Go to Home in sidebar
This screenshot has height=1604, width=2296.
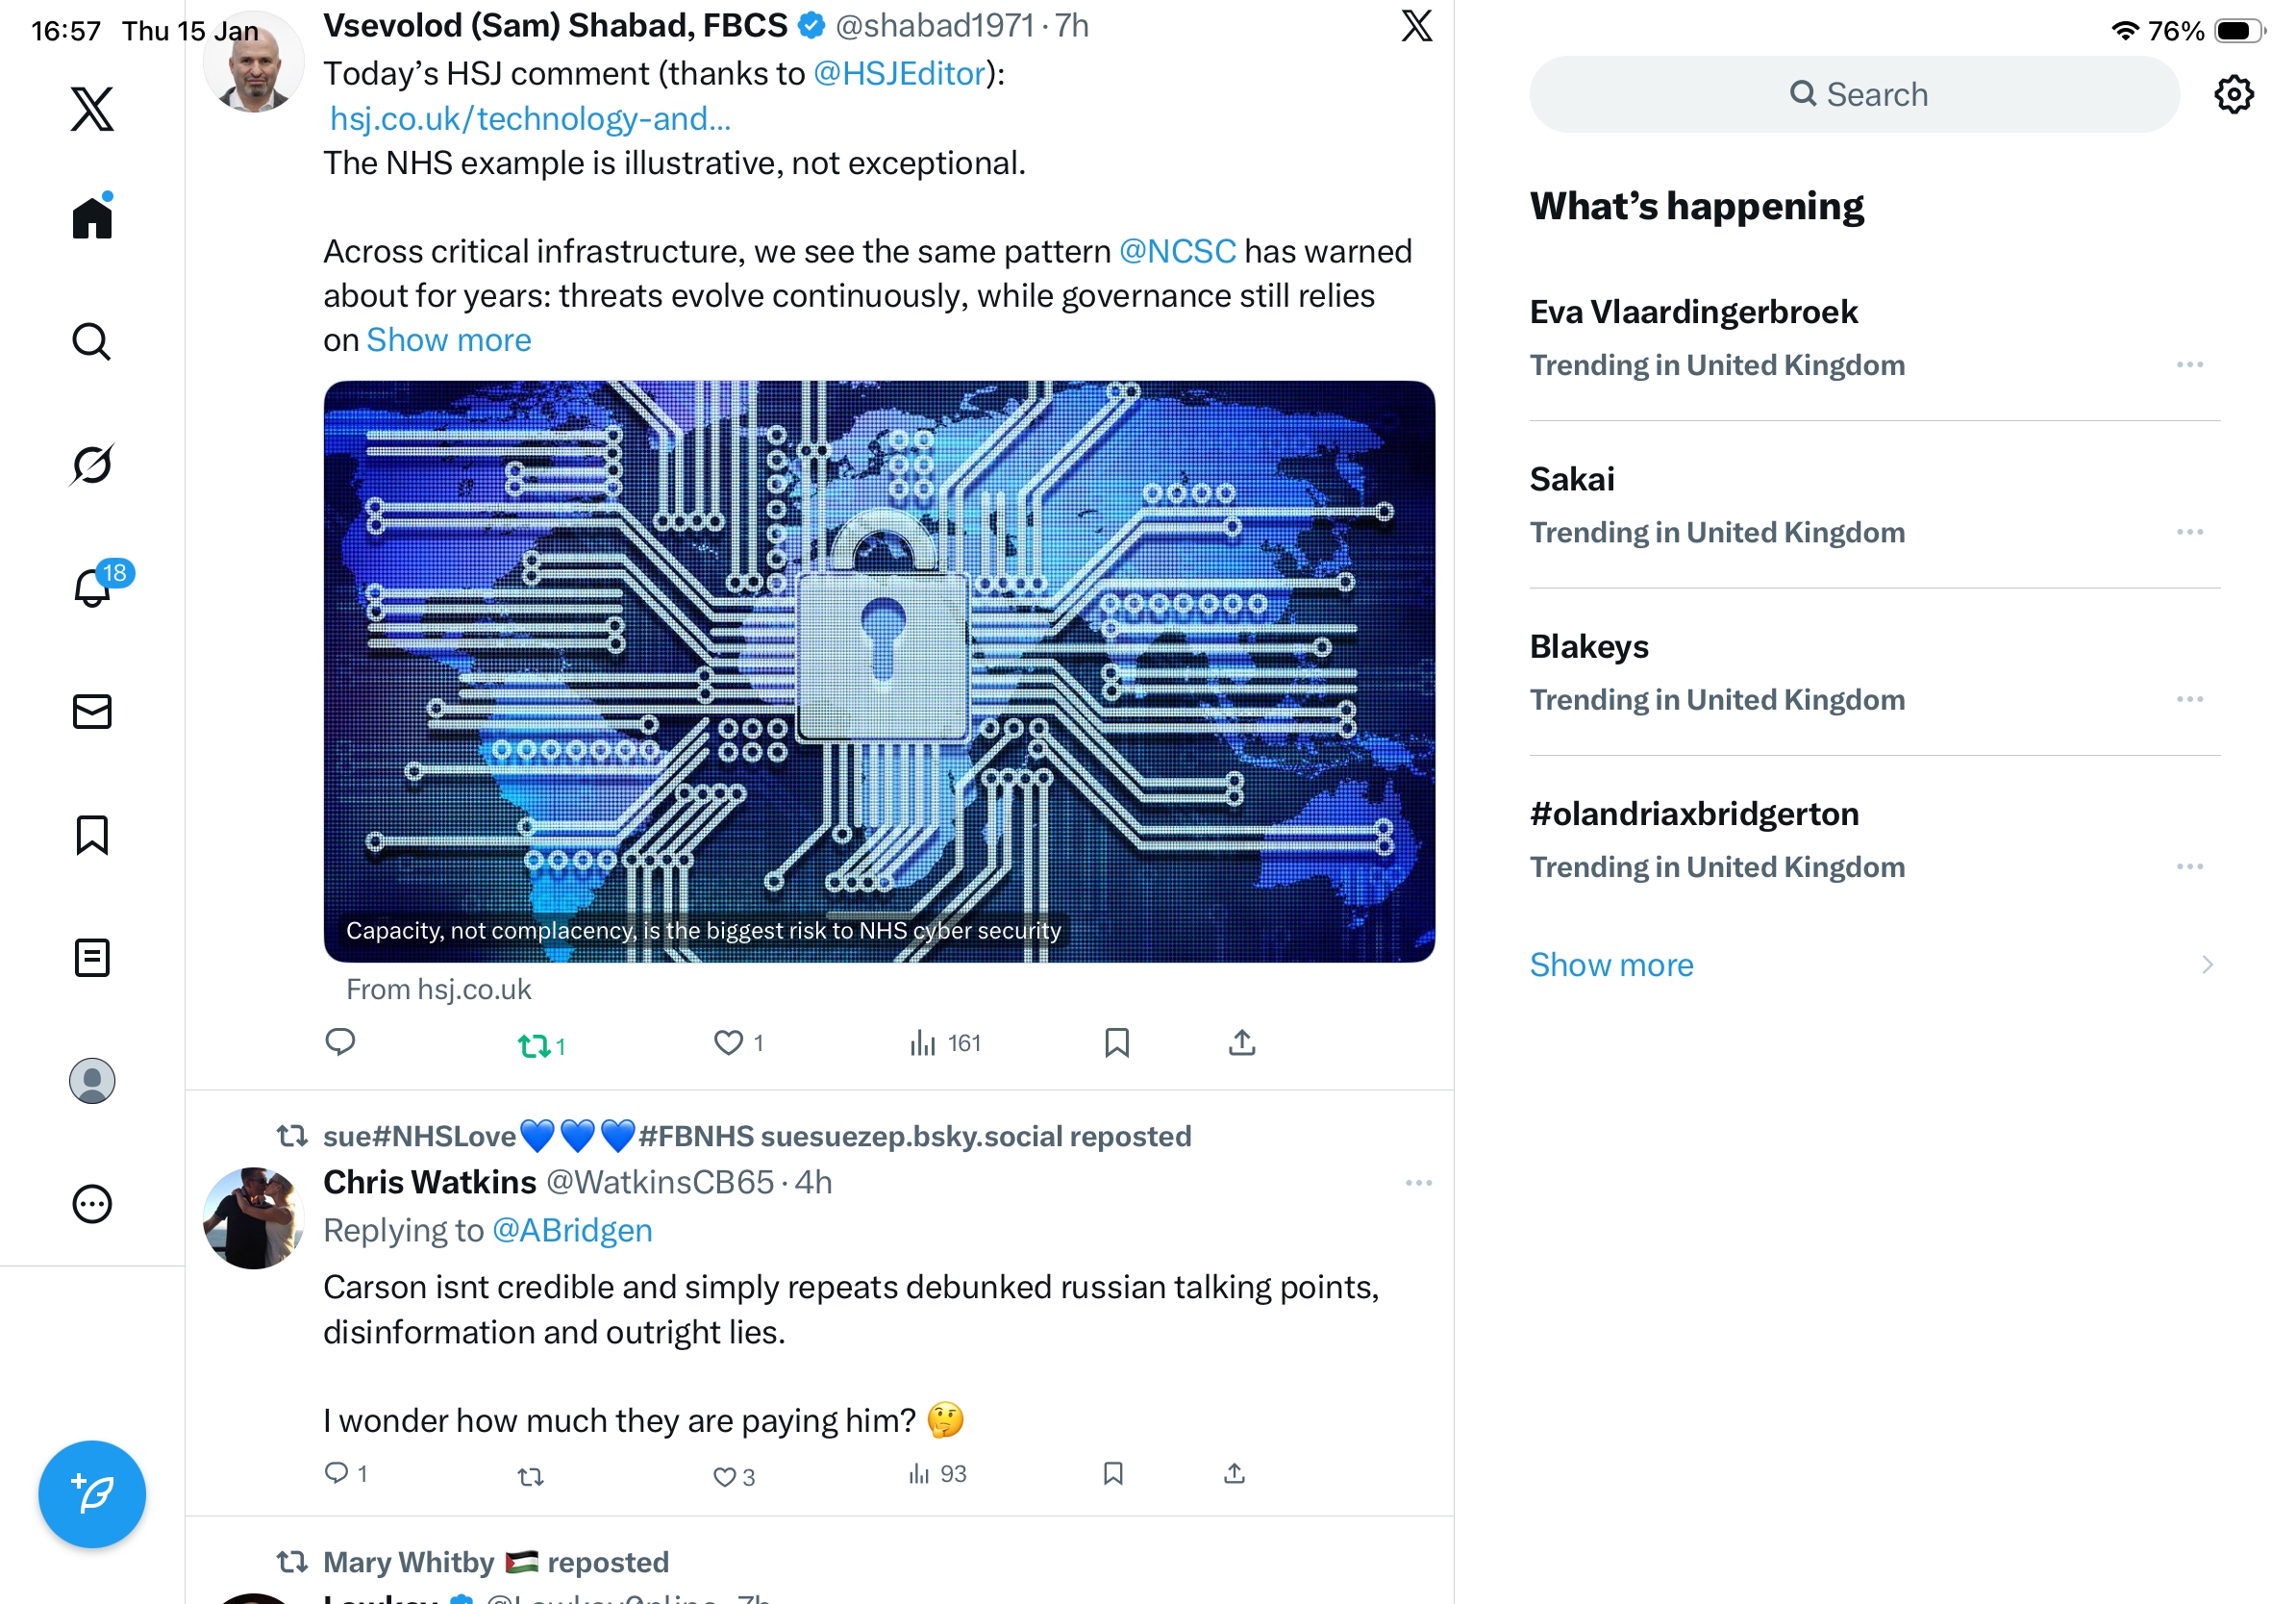pos(92,217)
